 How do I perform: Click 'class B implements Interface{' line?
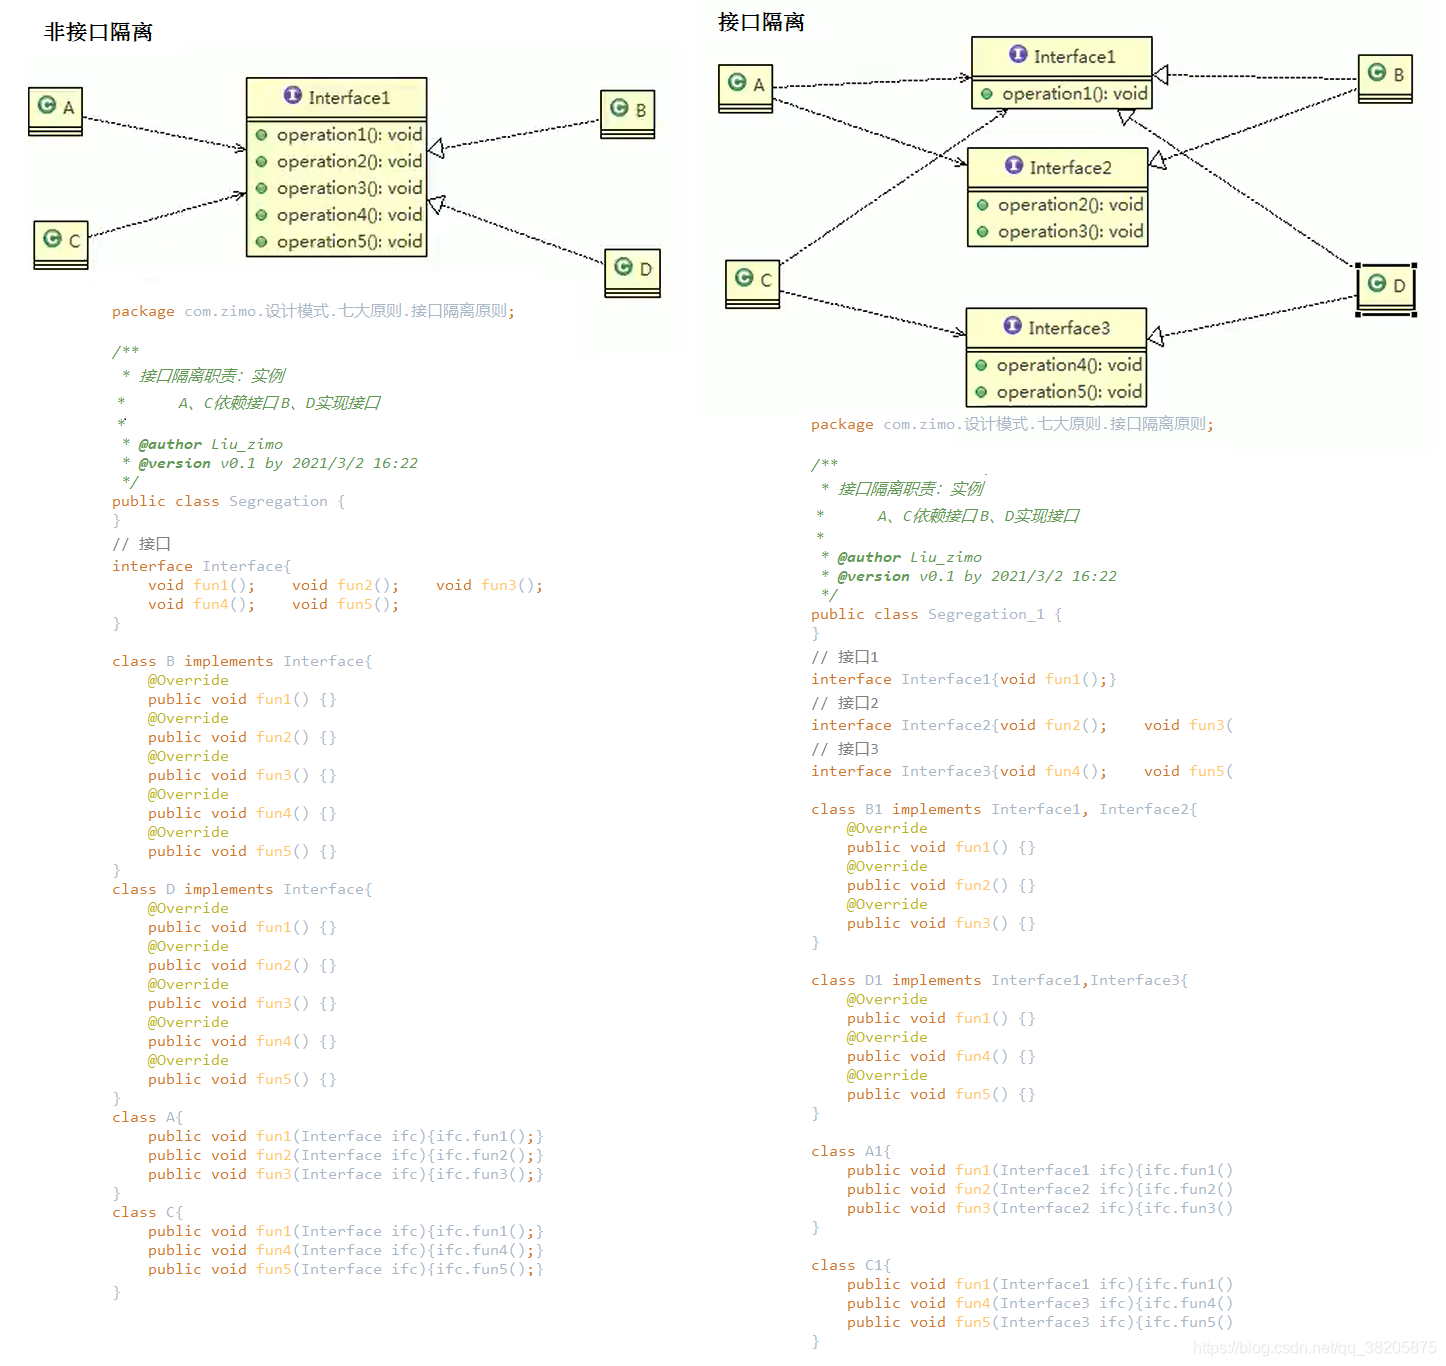point(242,661)
